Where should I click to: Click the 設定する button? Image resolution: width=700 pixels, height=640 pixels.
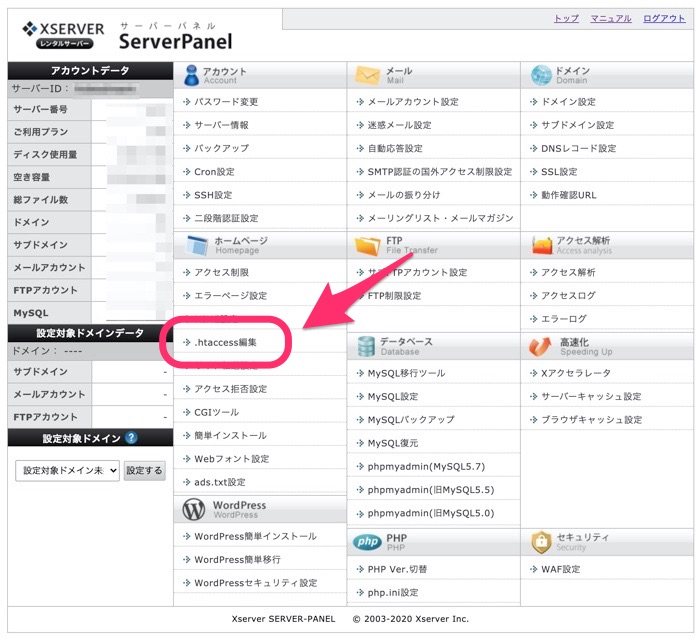[144, 470]
